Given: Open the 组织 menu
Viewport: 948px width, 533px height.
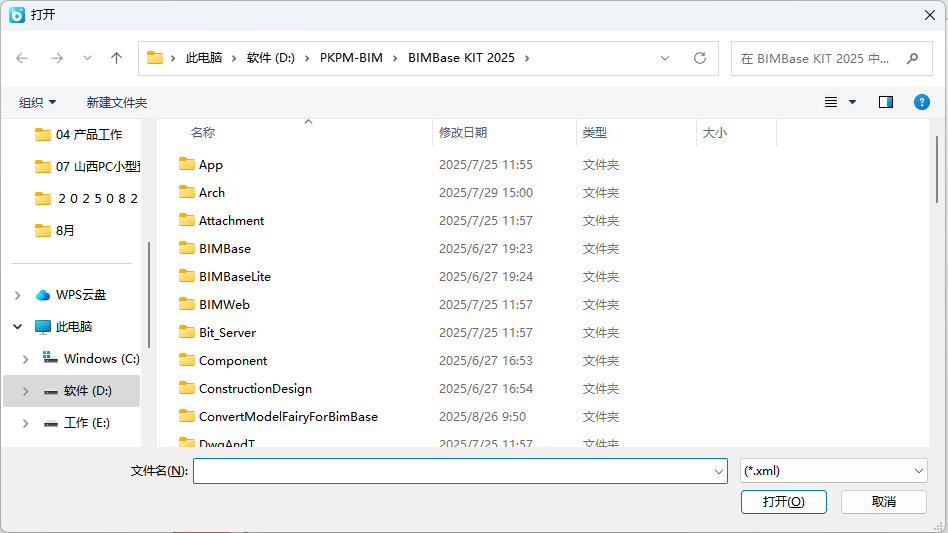Looking at the screenshot, I should pos(37,102).
